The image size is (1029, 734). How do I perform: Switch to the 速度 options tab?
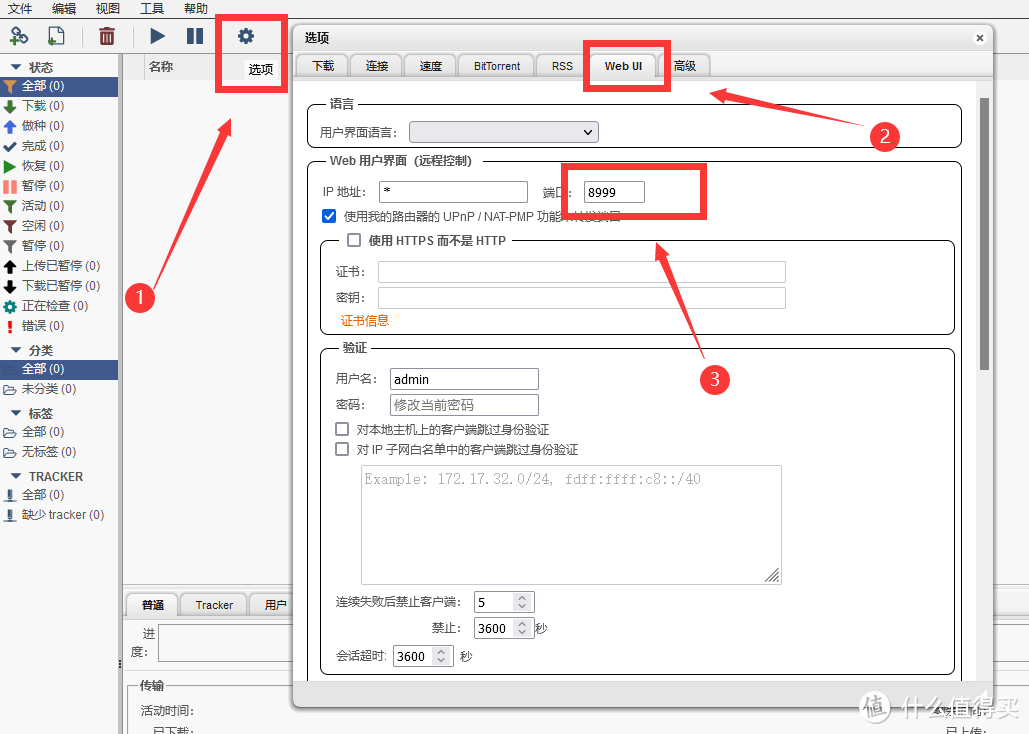[x=430, y=66]
